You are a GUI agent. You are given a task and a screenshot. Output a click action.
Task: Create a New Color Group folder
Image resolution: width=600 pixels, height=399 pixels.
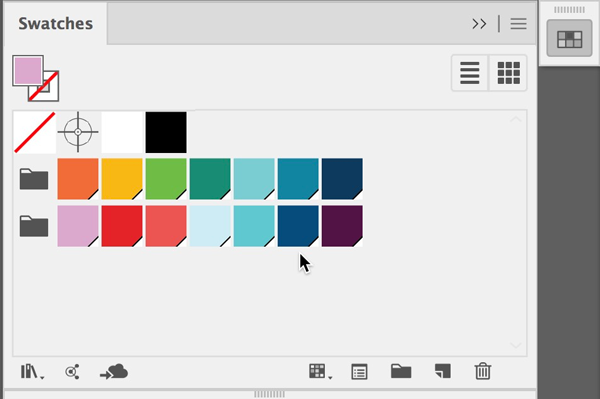tap(401, 371)
